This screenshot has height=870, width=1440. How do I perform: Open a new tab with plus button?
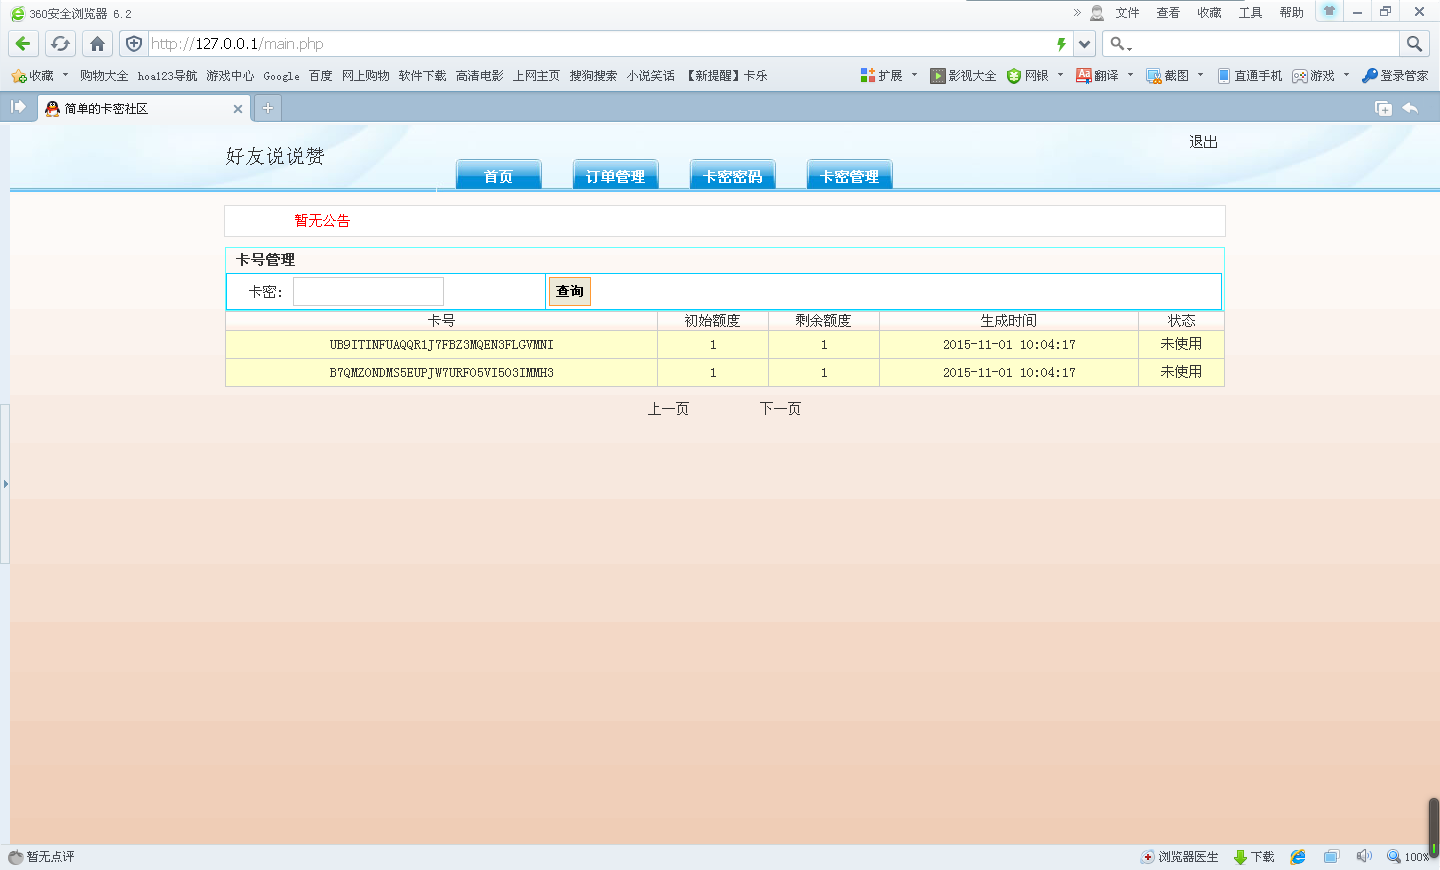(x=268, y=108)
